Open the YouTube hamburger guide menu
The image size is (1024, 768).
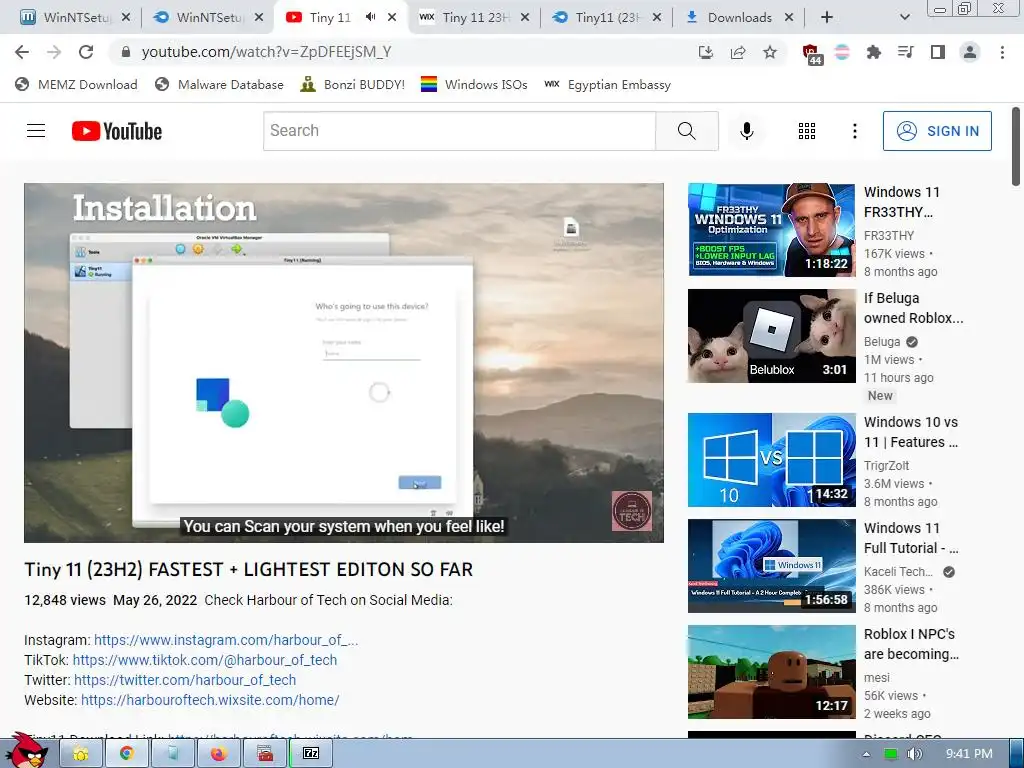point(36,131)
